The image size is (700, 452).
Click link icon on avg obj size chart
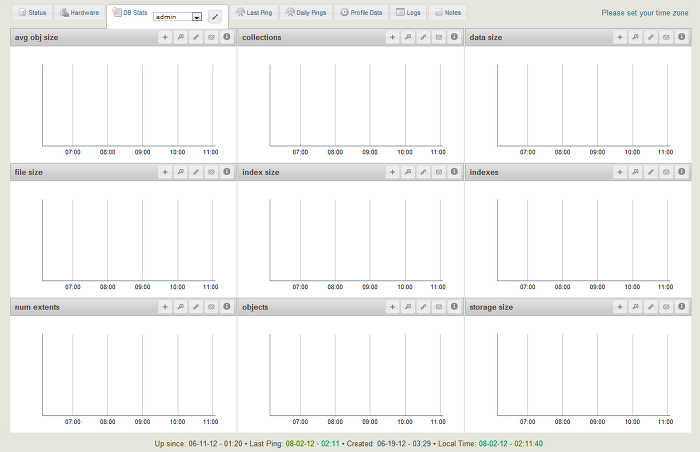point(196,37)
